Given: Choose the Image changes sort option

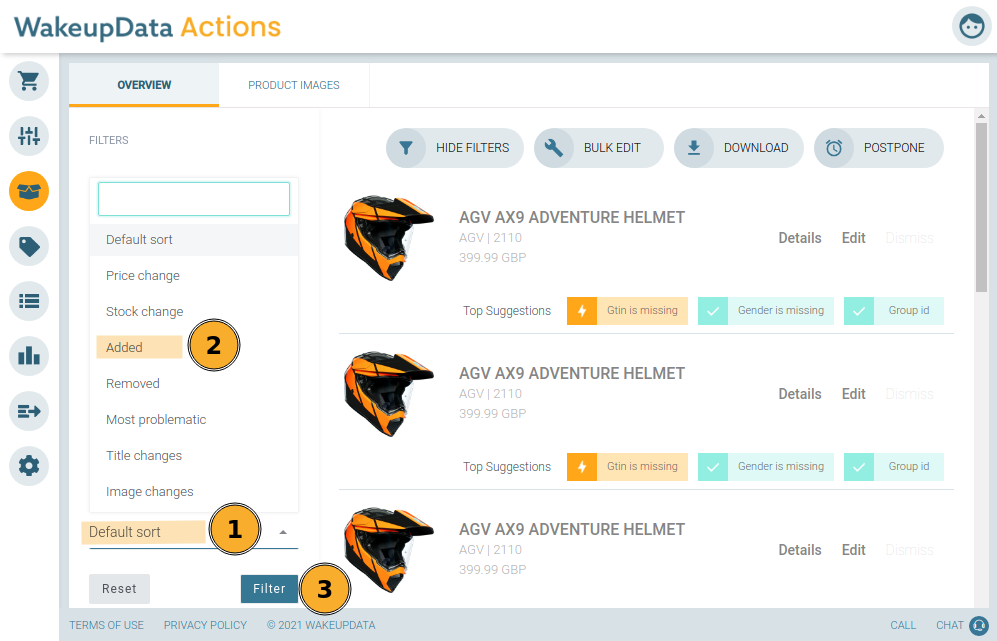Looking at the screenshot, I should point(194,492).
